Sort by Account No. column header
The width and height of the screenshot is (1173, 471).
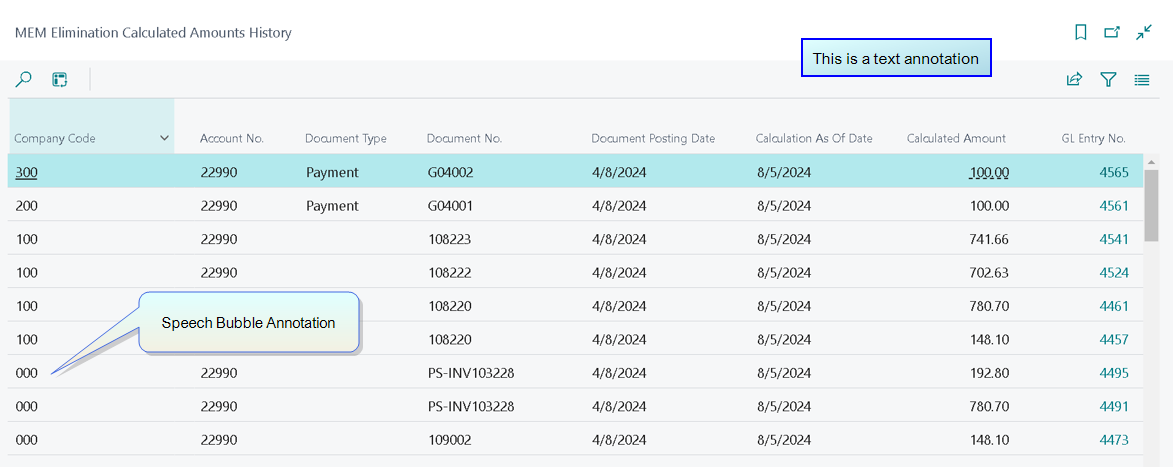[x=232, y=138]
